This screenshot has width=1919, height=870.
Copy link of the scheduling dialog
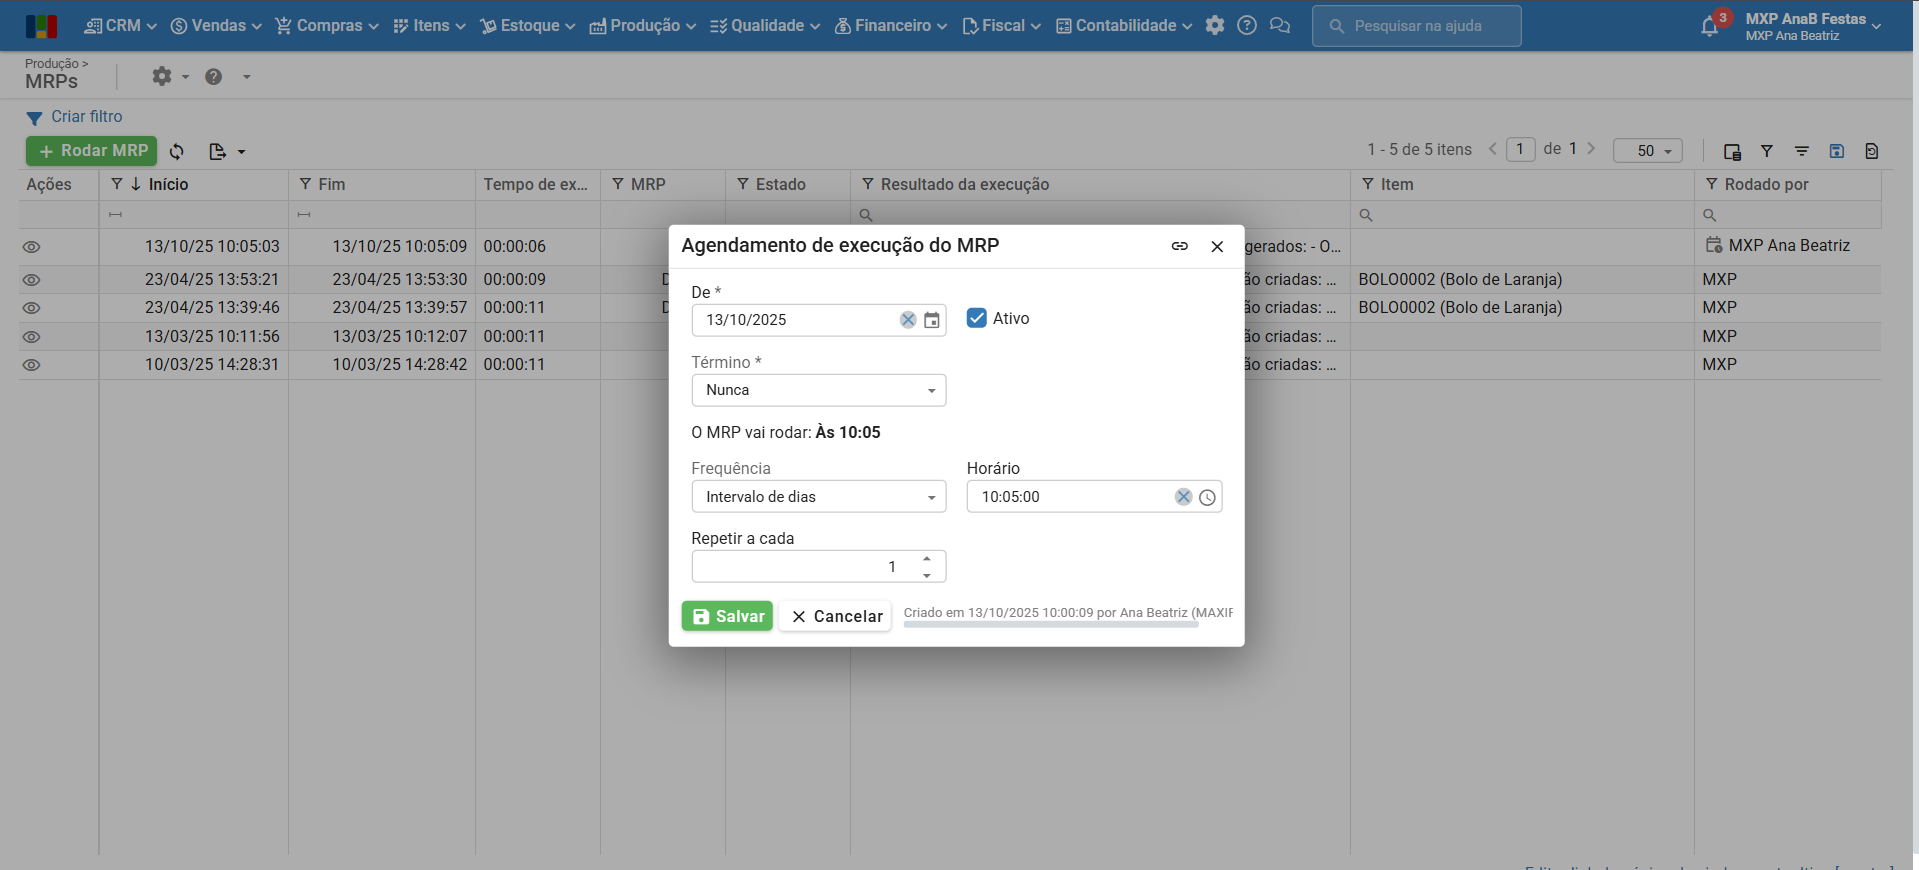(x=1180, y=246)
